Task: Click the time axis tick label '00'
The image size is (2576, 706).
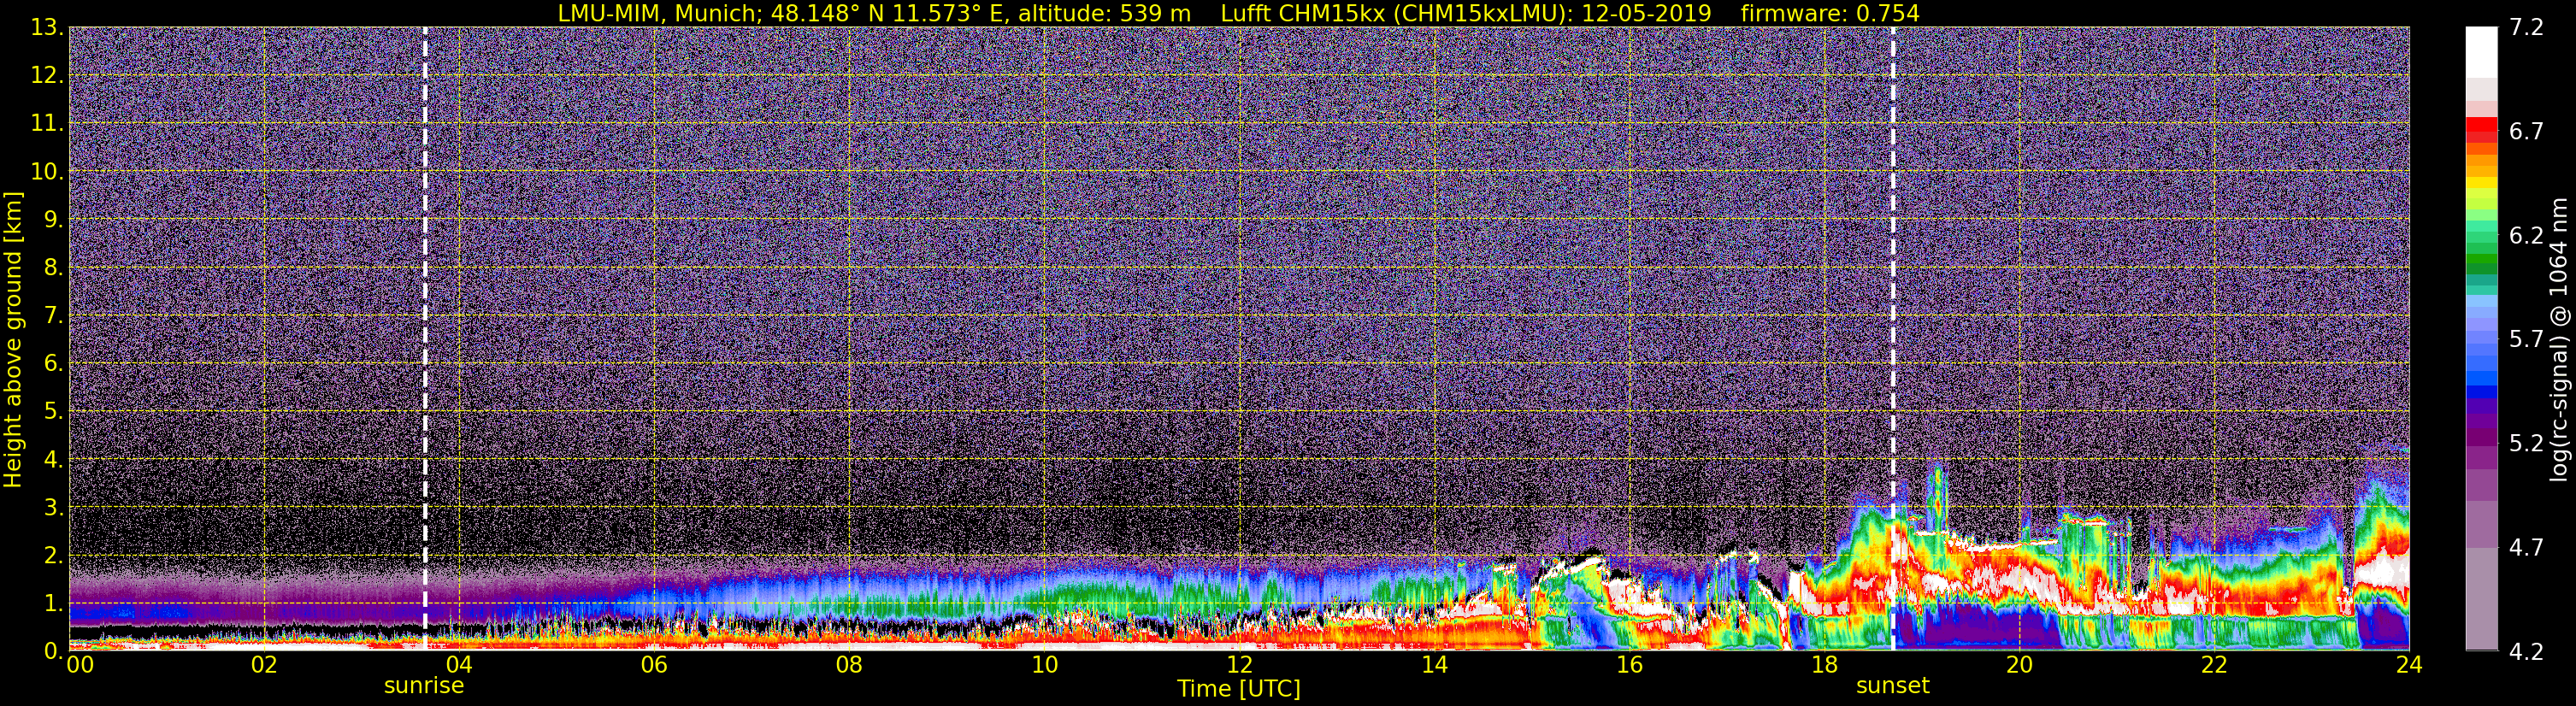Action: pos(80,665)
